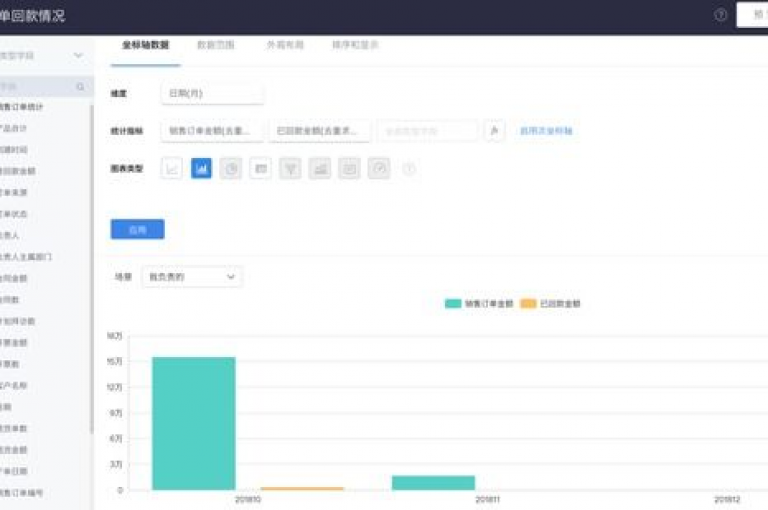
Task: Toggle the teal 销售订单金额 legend swatch
Action: 453,304
